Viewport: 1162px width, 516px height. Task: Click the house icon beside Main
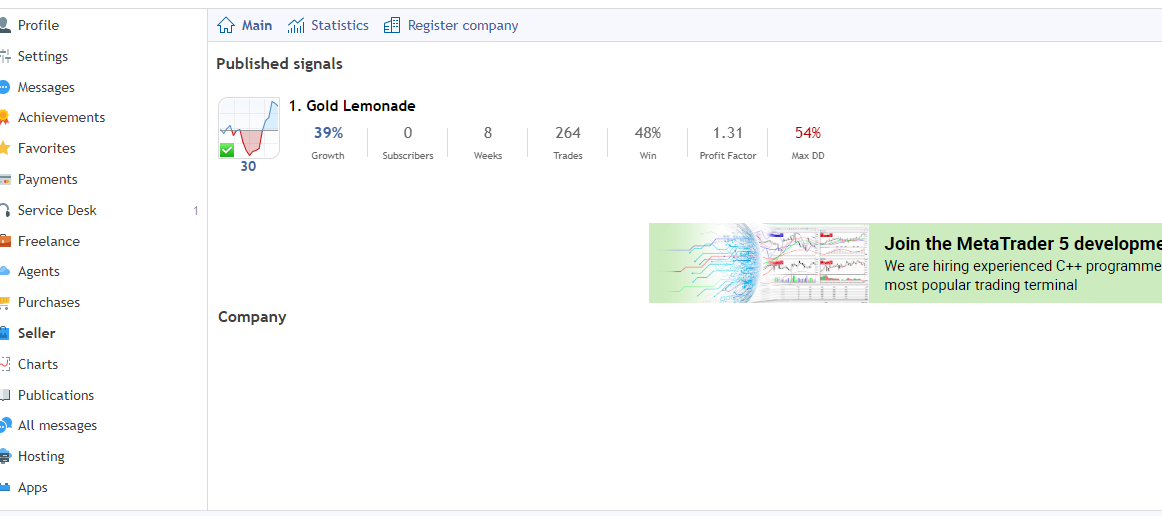click(226, 25)
